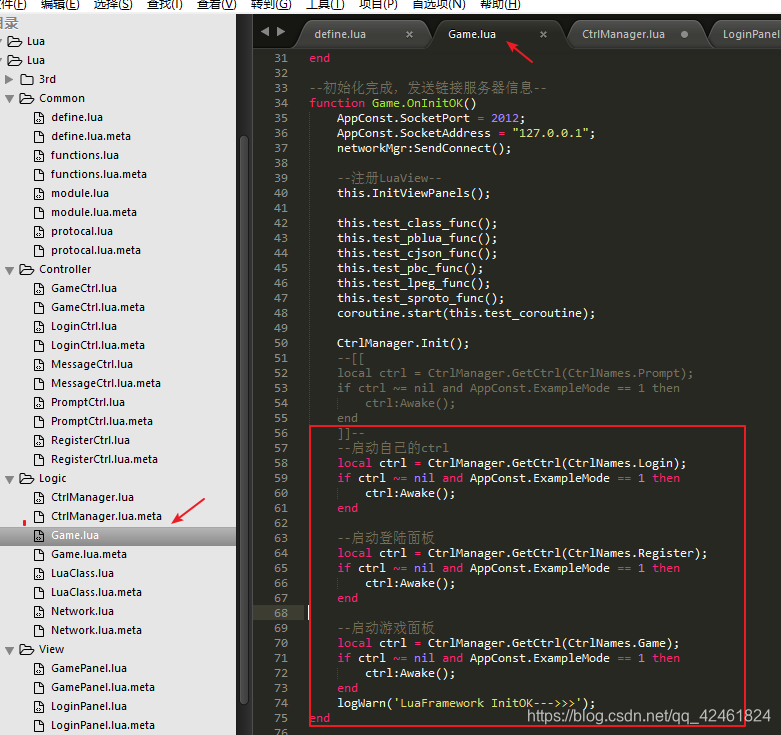Collapse the Logic folder
The height and width of the screenshot is (735, 781).
pos(9,479)
